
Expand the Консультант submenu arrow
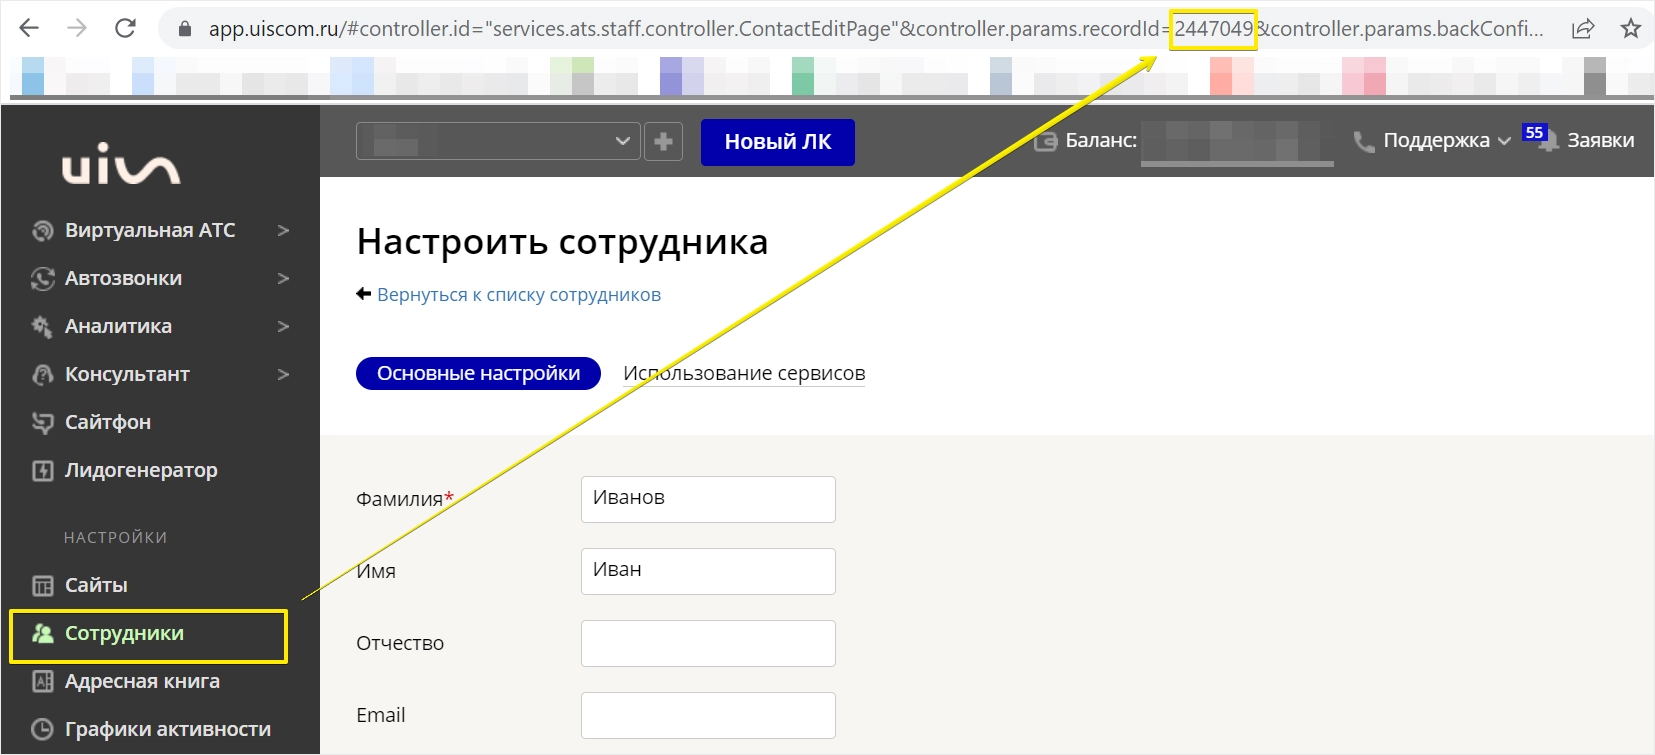283,375
